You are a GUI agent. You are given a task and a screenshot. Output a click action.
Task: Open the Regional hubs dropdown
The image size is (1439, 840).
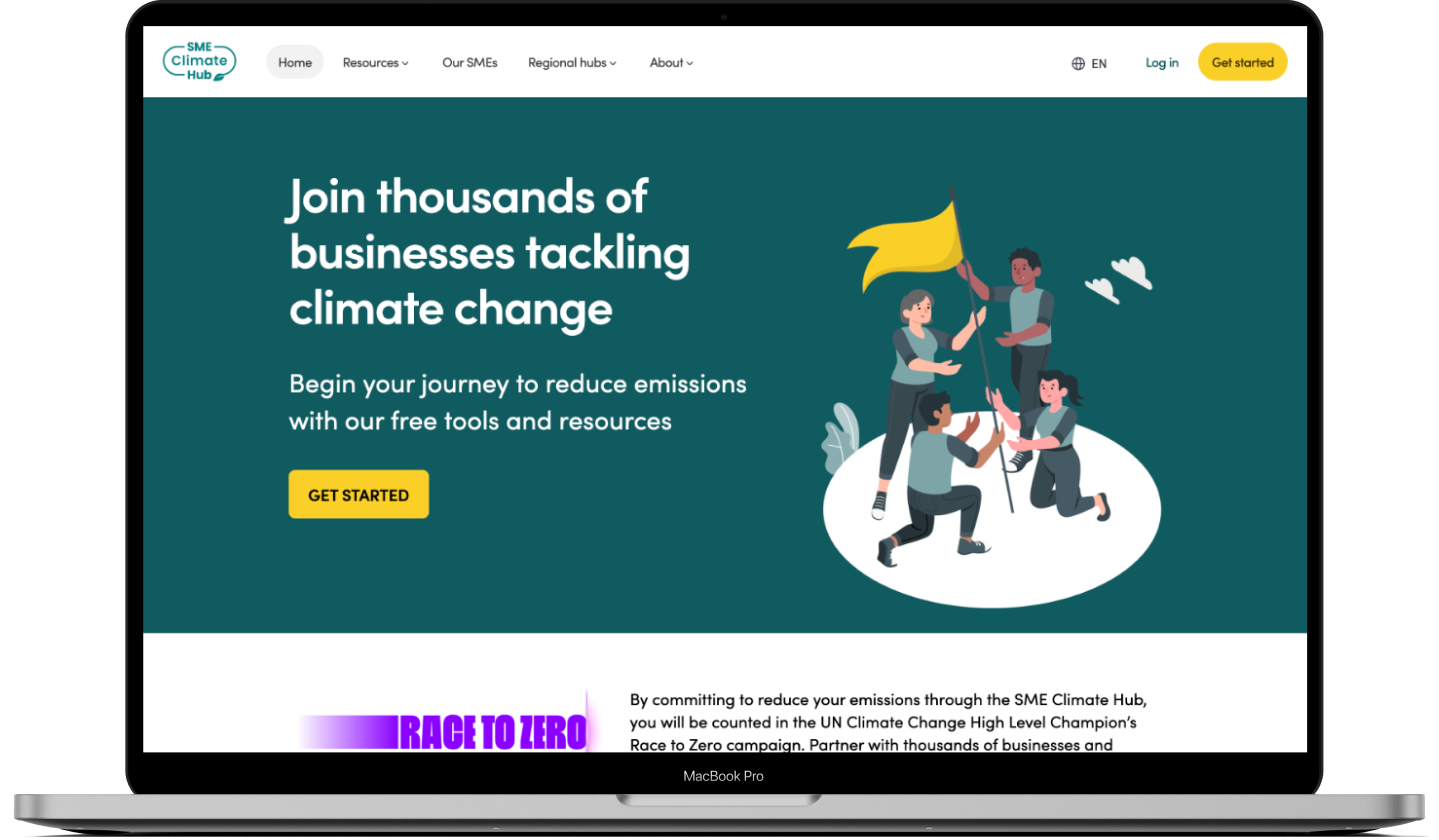(x=572, y=62)
